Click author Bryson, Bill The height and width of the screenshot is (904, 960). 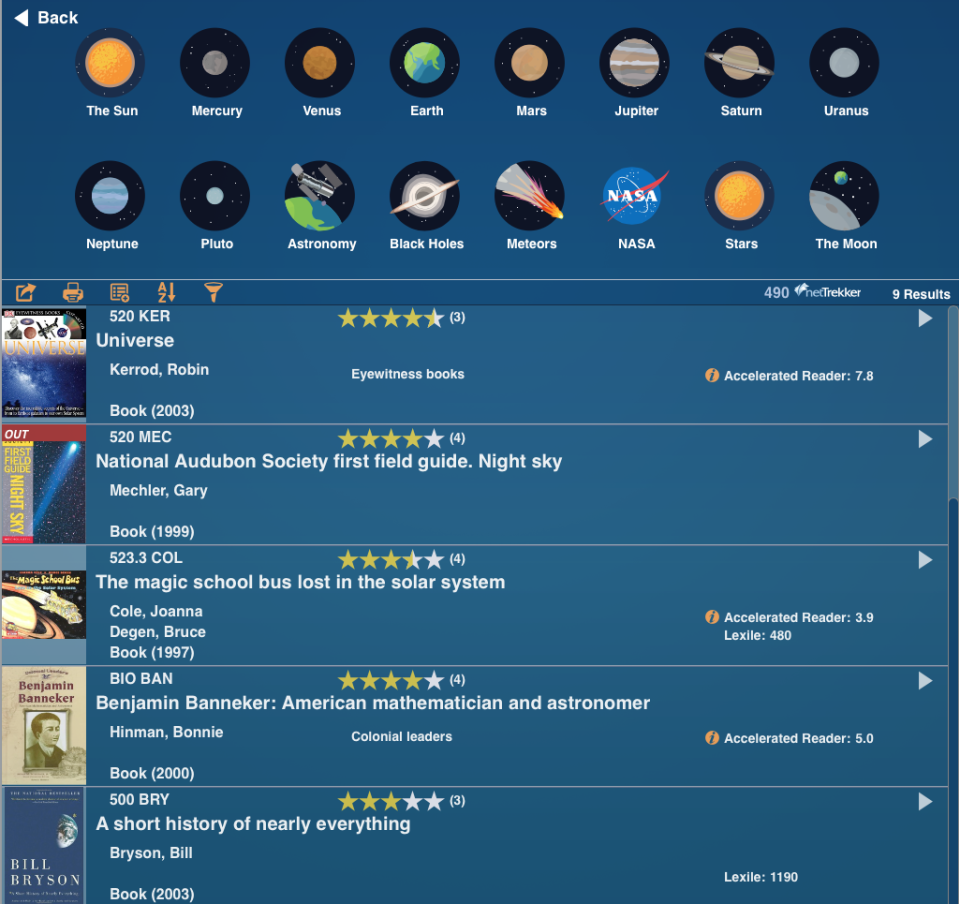151,853
